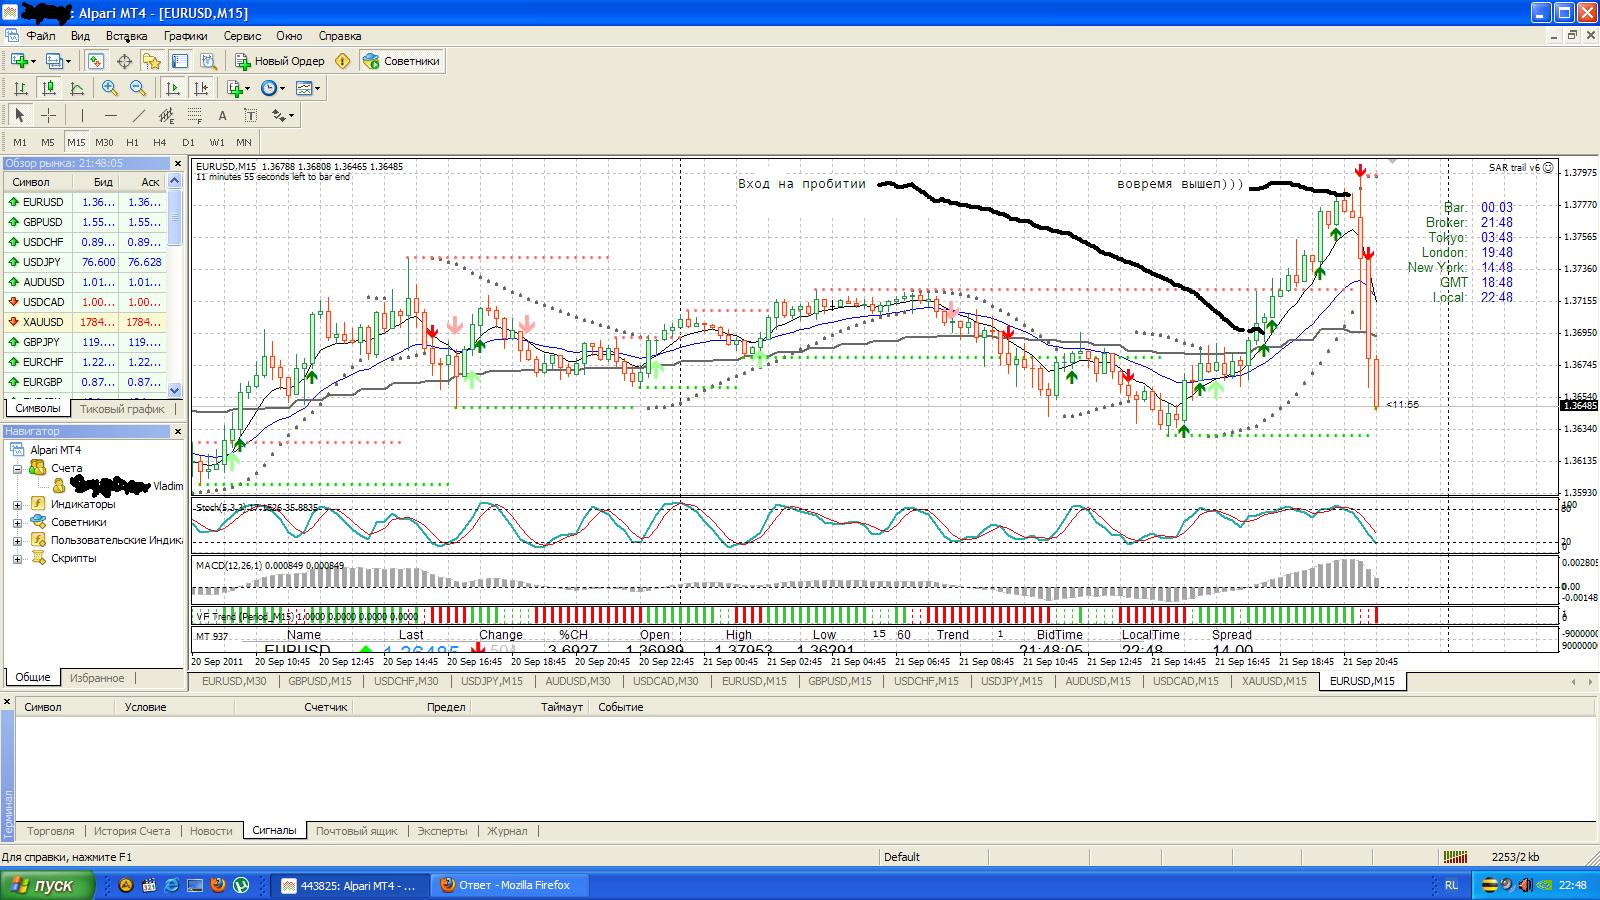Screen dimensions: 1600x900
Task: Close the Market Watch panel
Action: 178,163
